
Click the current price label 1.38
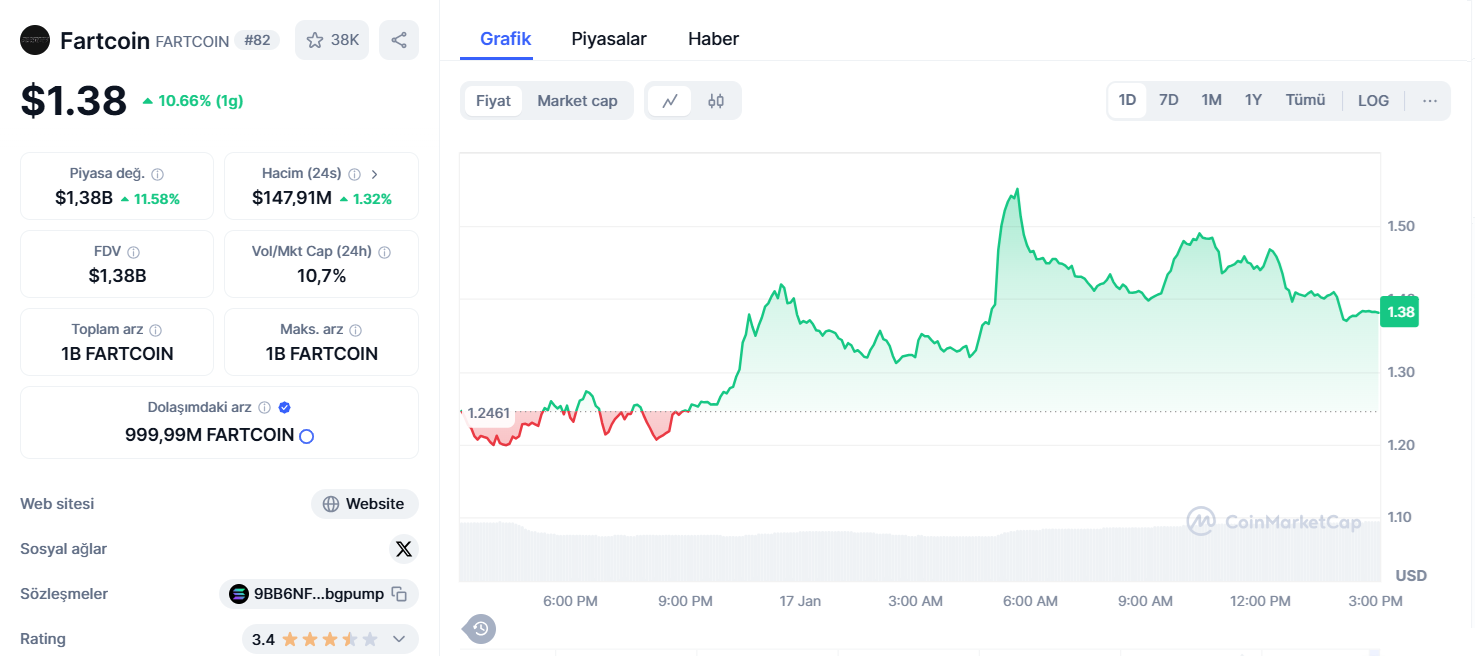point(1399,312)
